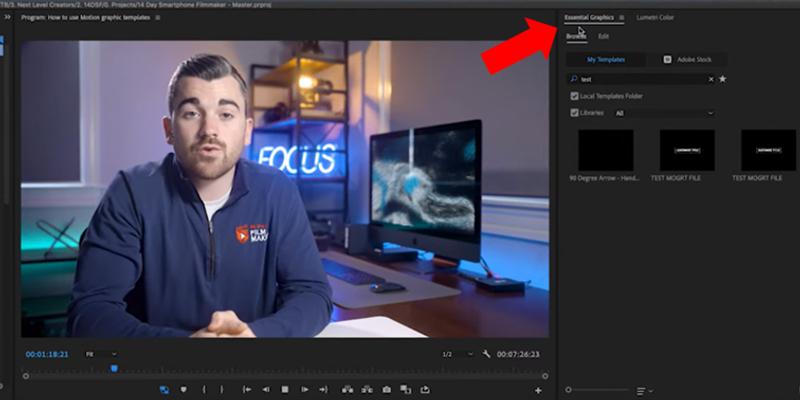800x400 pixels.
Task: Open the Button Editor plus icon
Action: 538,391
